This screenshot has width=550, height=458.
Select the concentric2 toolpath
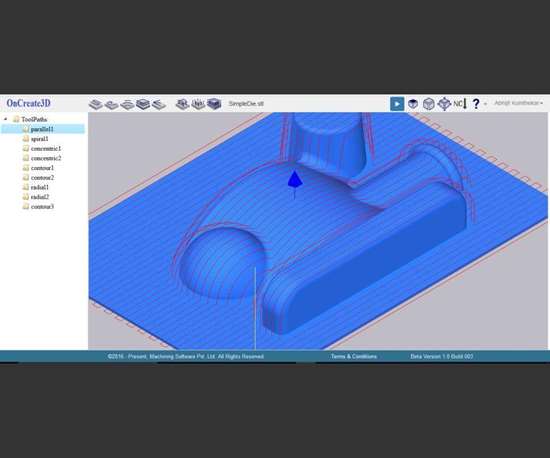point(46,158)
